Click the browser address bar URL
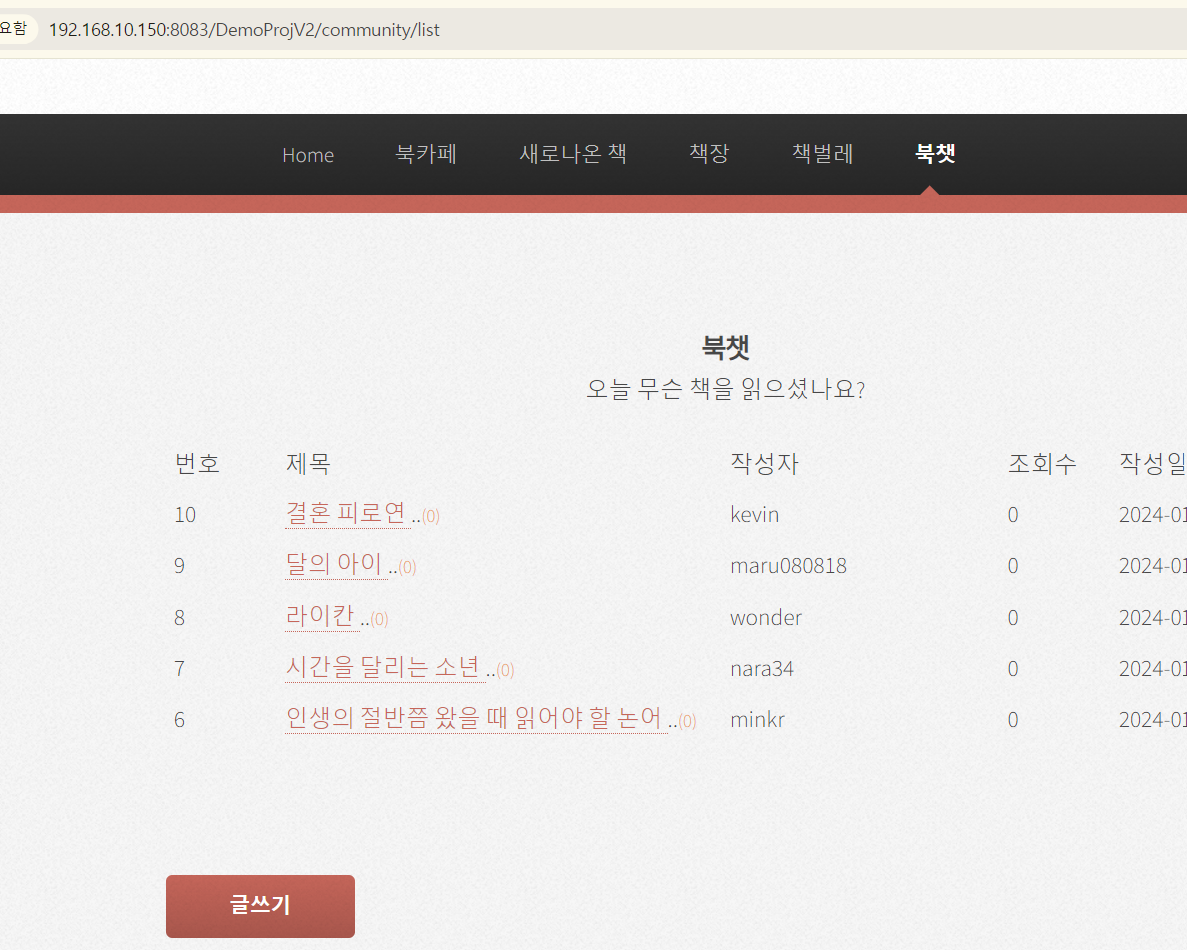Image resolution: width=1187 pixels, height=950 pixels. (244, 30)
